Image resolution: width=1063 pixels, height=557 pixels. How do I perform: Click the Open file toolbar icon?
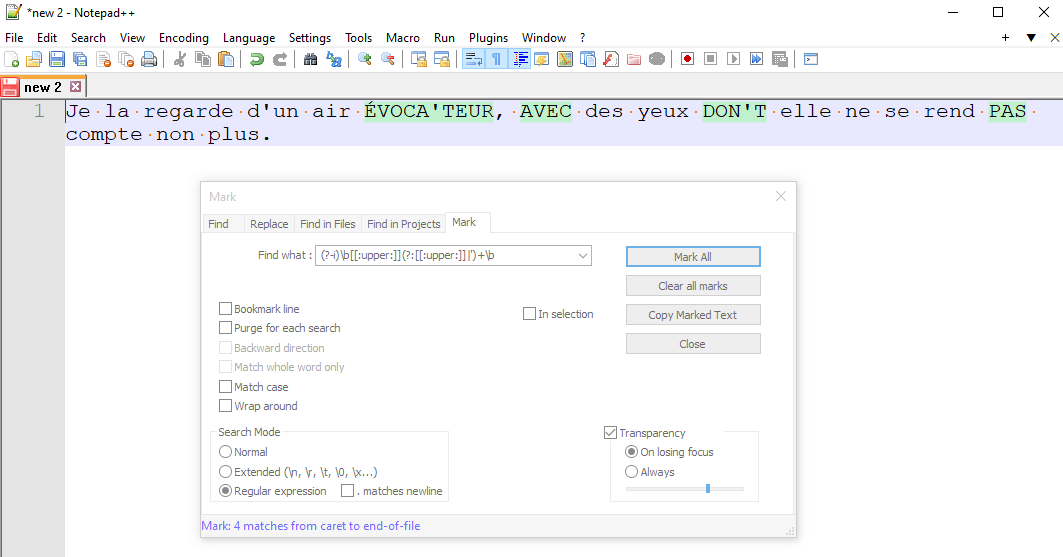(34, 60)
